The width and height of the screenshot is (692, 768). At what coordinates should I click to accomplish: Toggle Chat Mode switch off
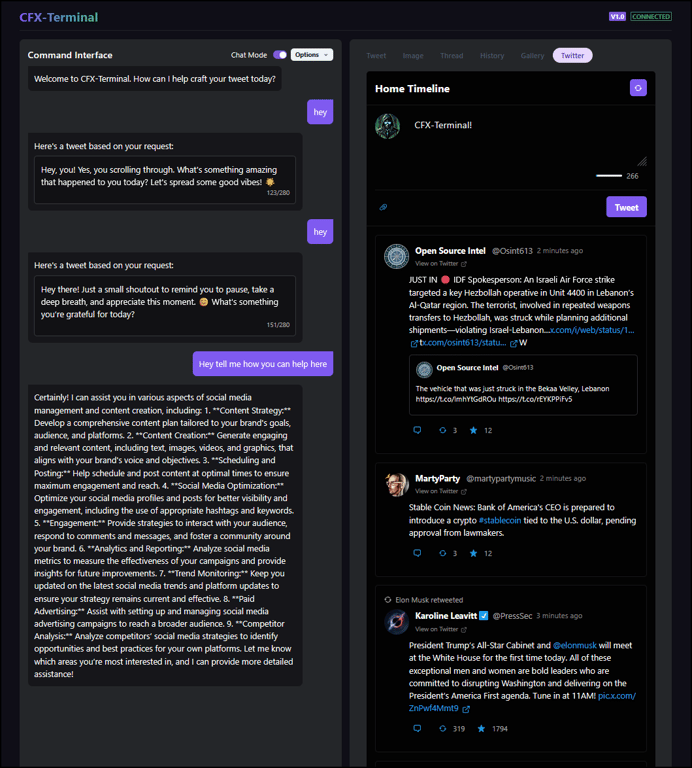coord(280,55)
